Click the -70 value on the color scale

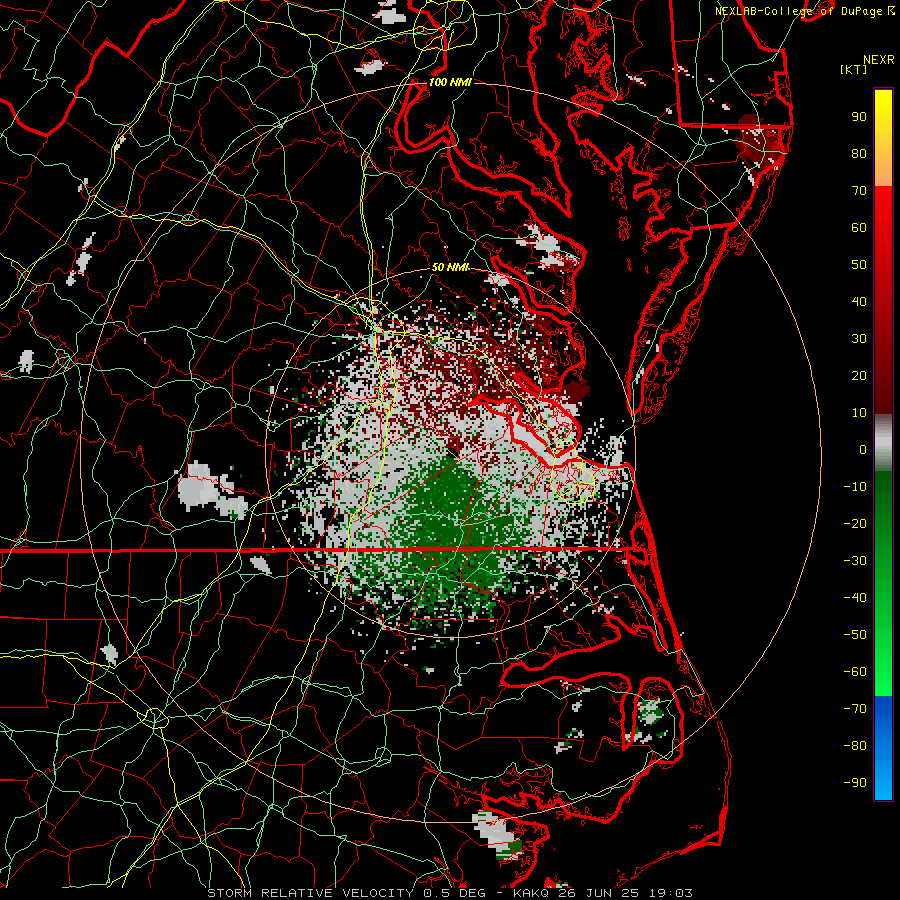(855, 709)
